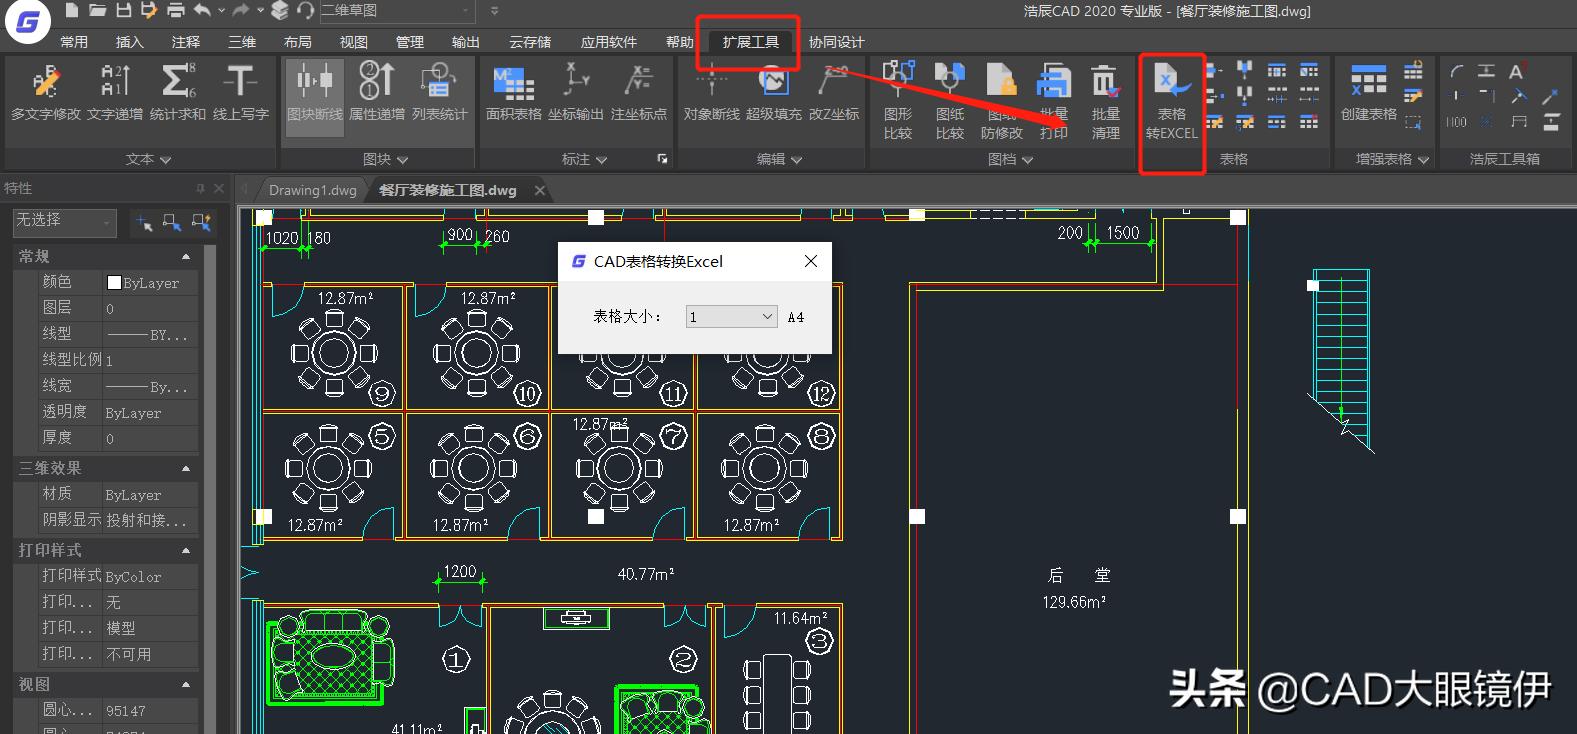Open the 多文字修改 text edit tool
The width and height of the screenshot is (1577, 734).
coord(45,93)
